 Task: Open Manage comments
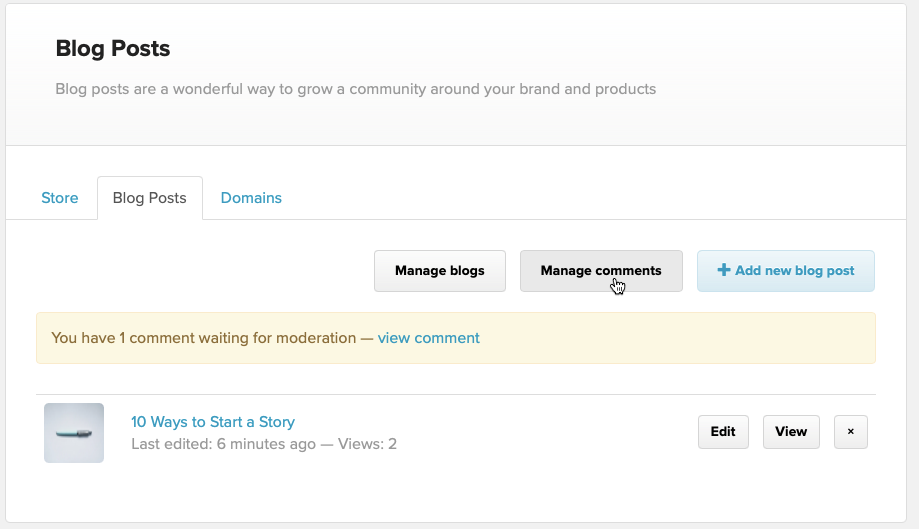601,271
